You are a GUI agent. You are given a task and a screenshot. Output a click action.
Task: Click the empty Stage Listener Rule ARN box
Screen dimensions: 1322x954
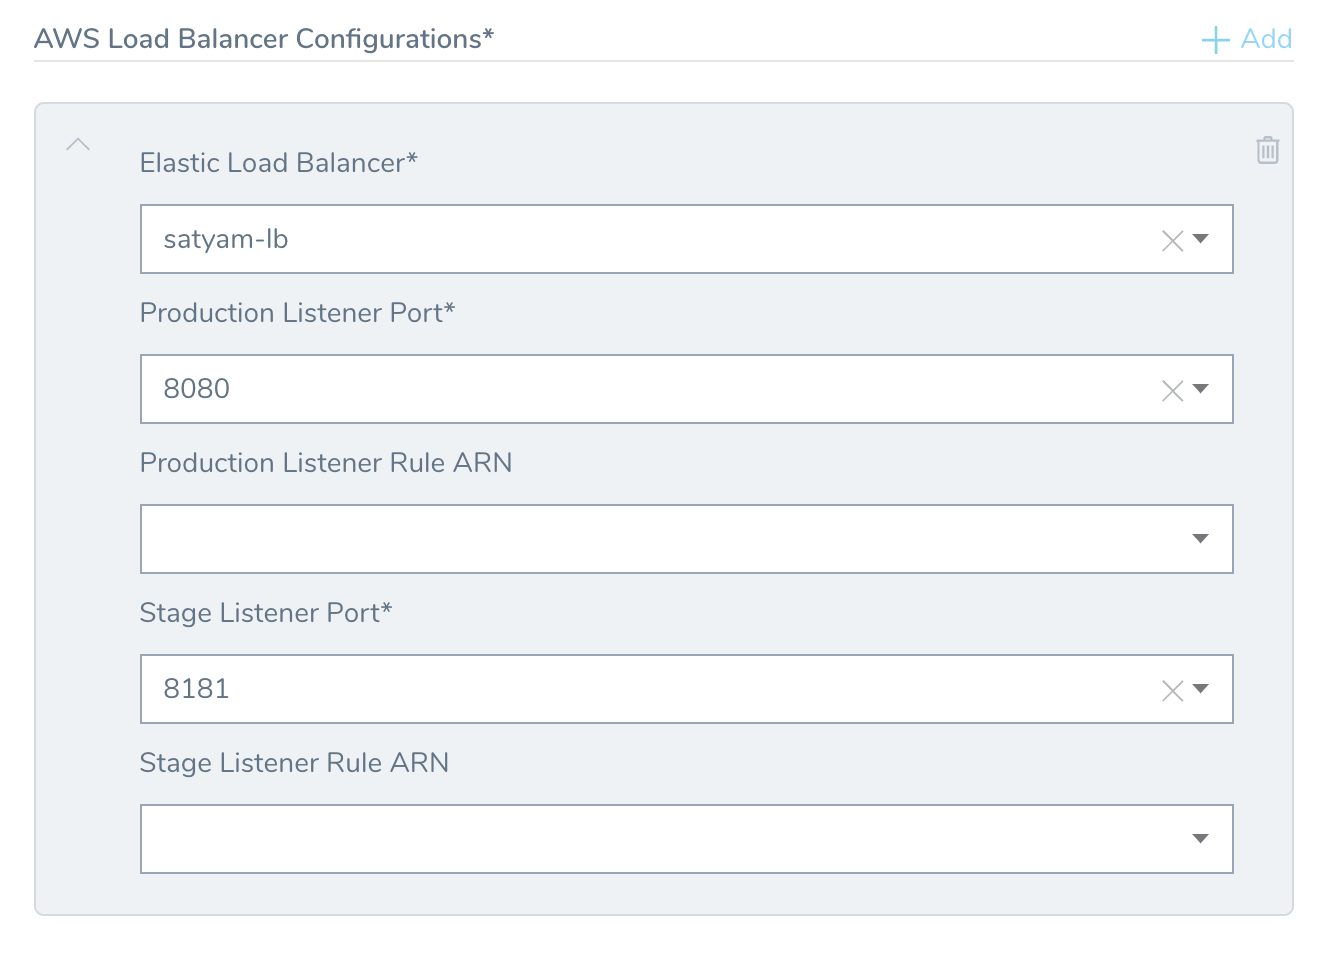click(686, 839)
